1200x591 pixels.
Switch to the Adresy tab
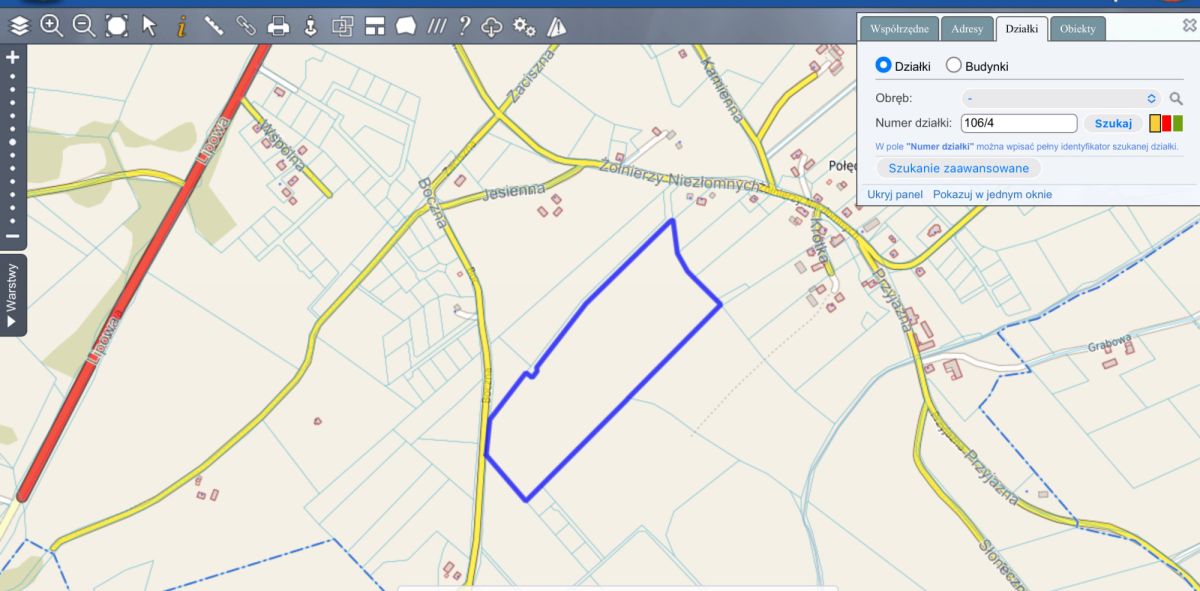pos(967,29)
